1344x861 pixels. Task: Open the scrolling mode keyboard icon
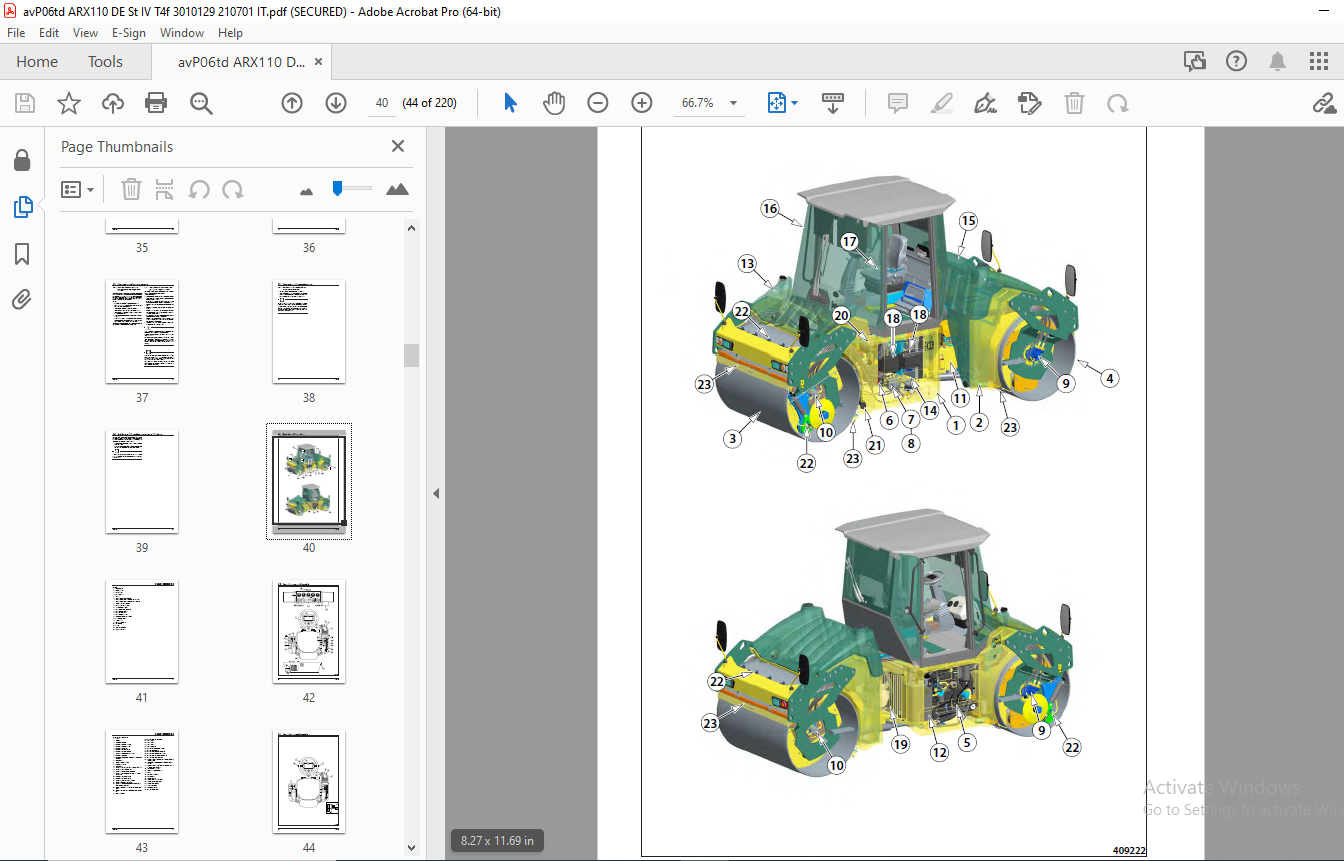pos(833,103)
